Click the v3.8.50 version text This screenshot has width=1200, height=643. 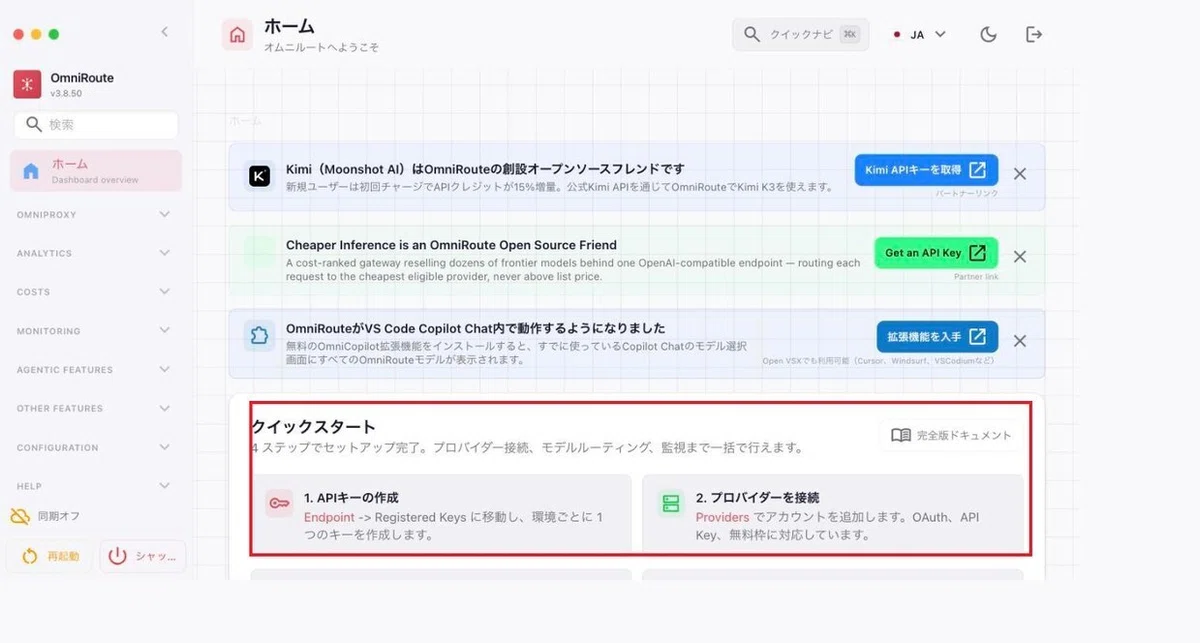(66, 94)
